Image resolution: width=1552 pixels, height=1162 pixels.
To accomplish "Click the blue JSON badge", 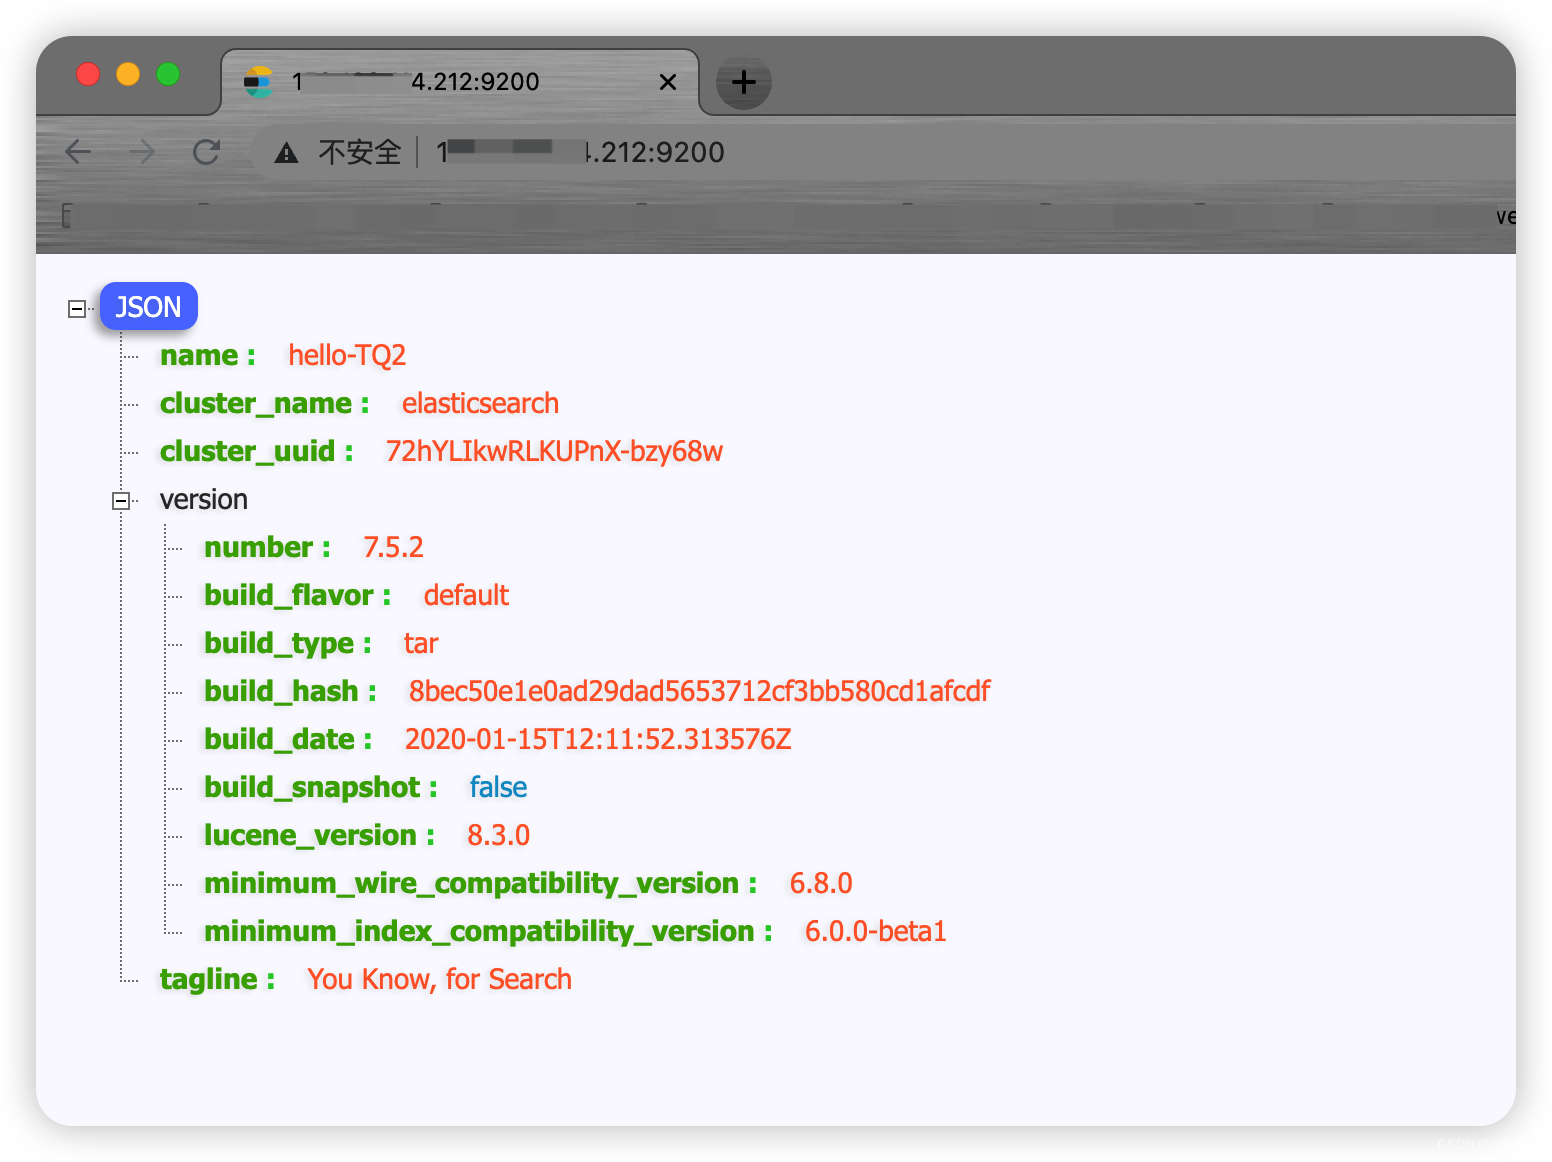I will 148,306.
